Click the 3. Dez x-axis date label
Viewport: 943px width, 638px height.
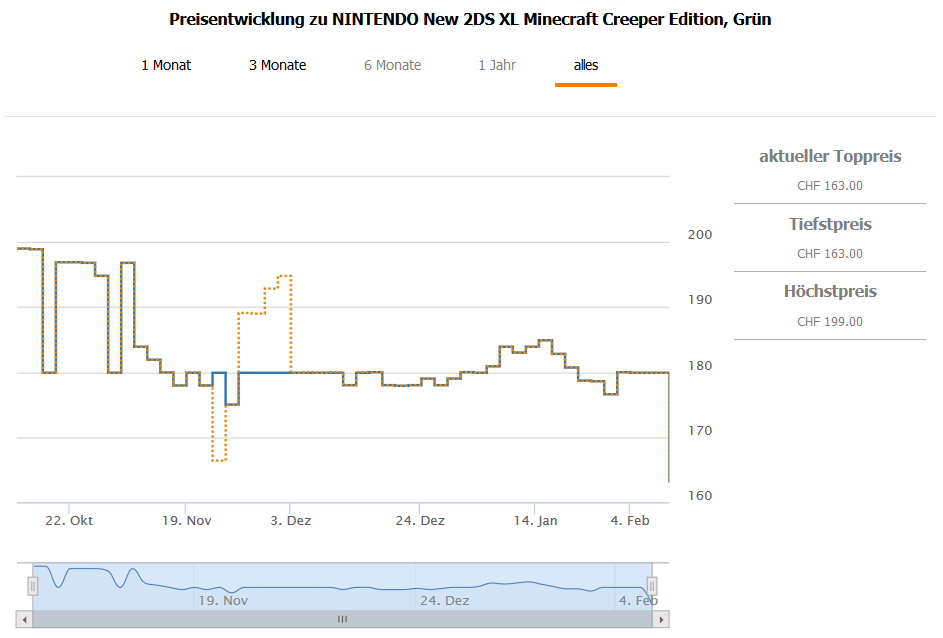pos(290,521)
